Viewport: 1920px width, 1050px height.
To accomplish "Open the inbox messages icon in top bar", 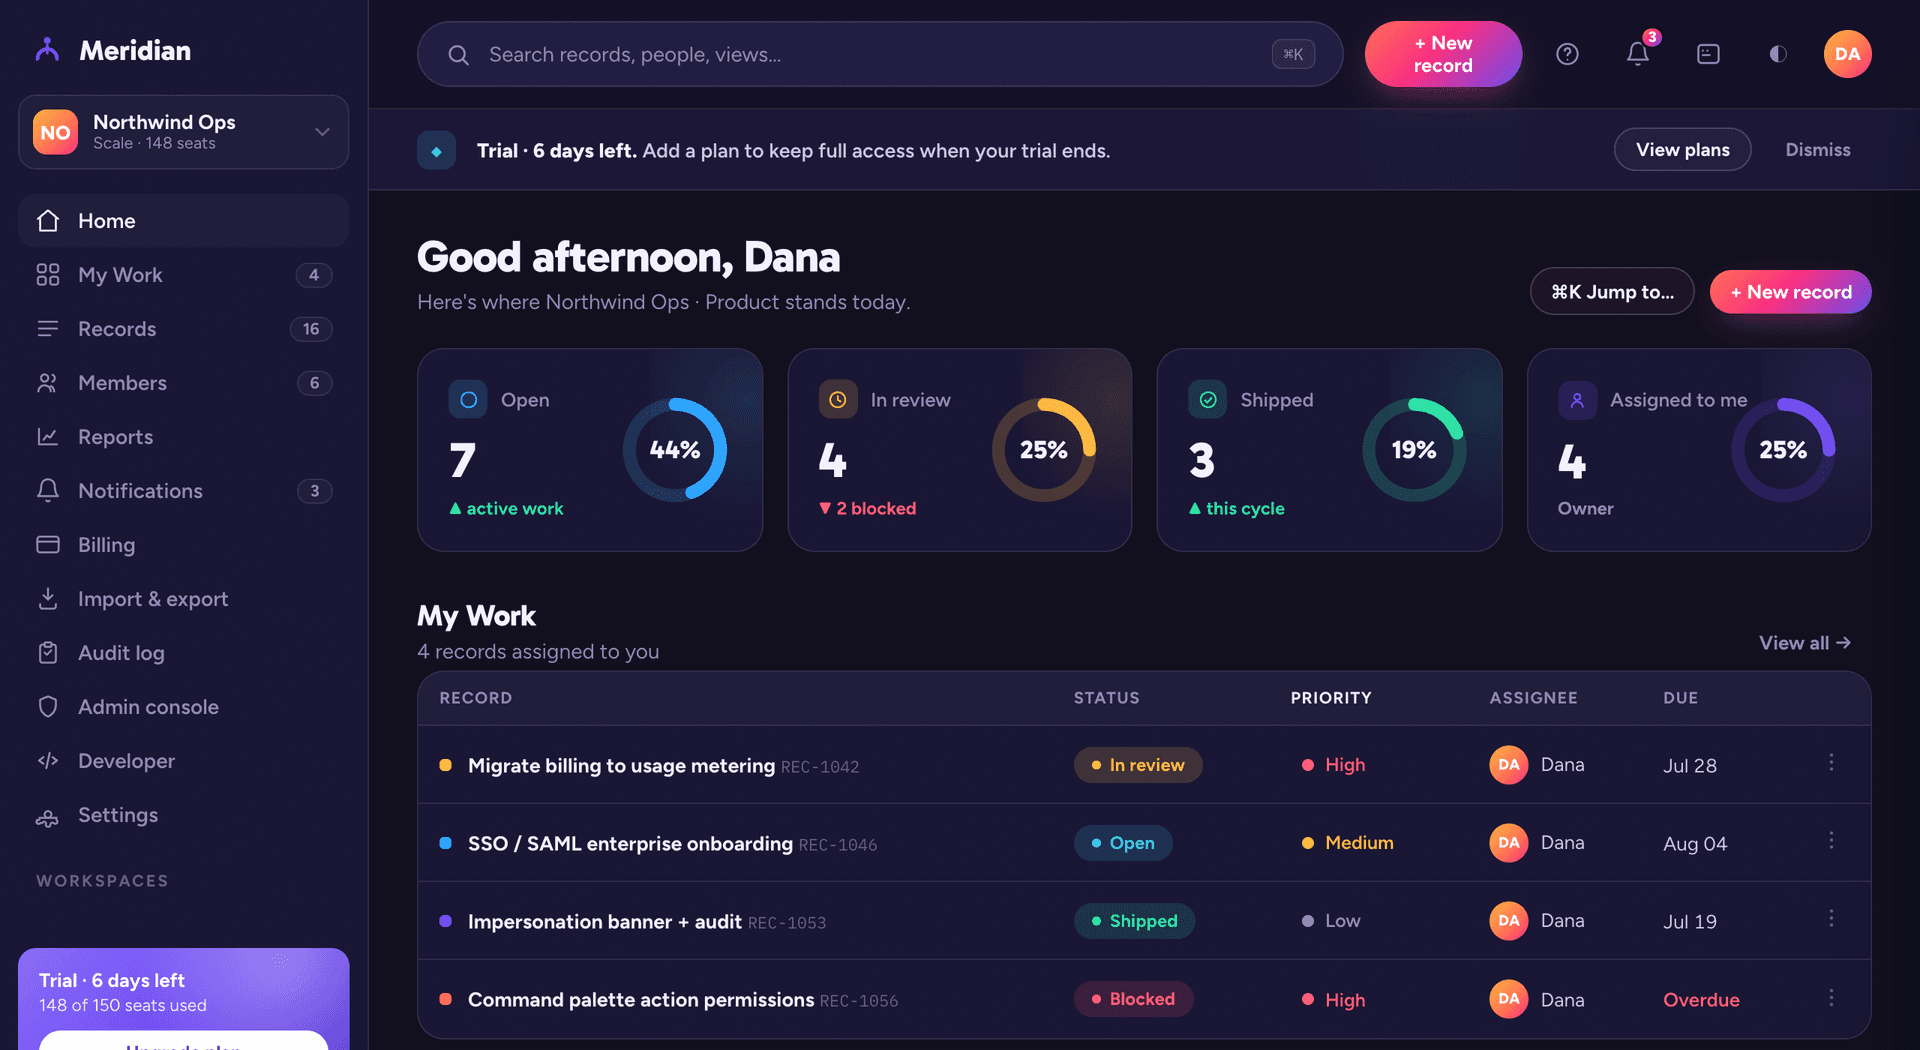I will click(1708, 54).
